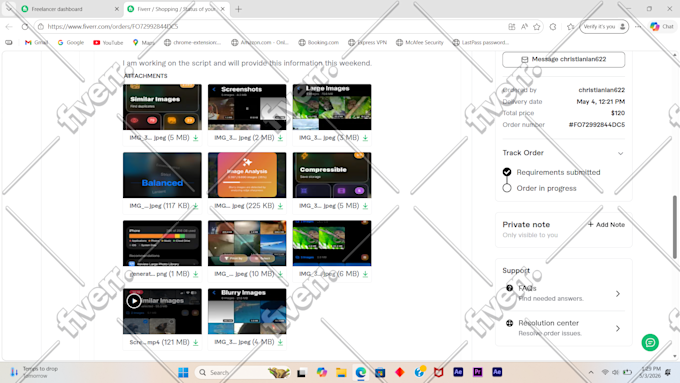Download the generat... png (1 MB) file
The width and height of the screenshot is (680, 383).
(196, 274)
